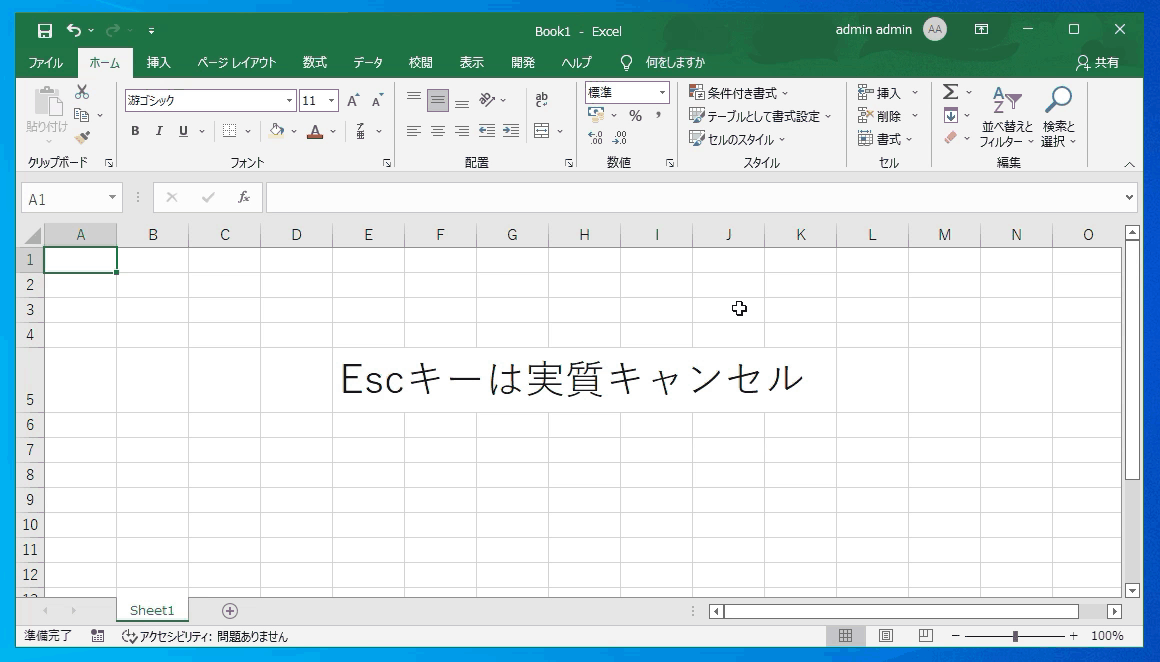Click the 共有 button
The image size is (1160, 662).
(x=1098, y=62)
